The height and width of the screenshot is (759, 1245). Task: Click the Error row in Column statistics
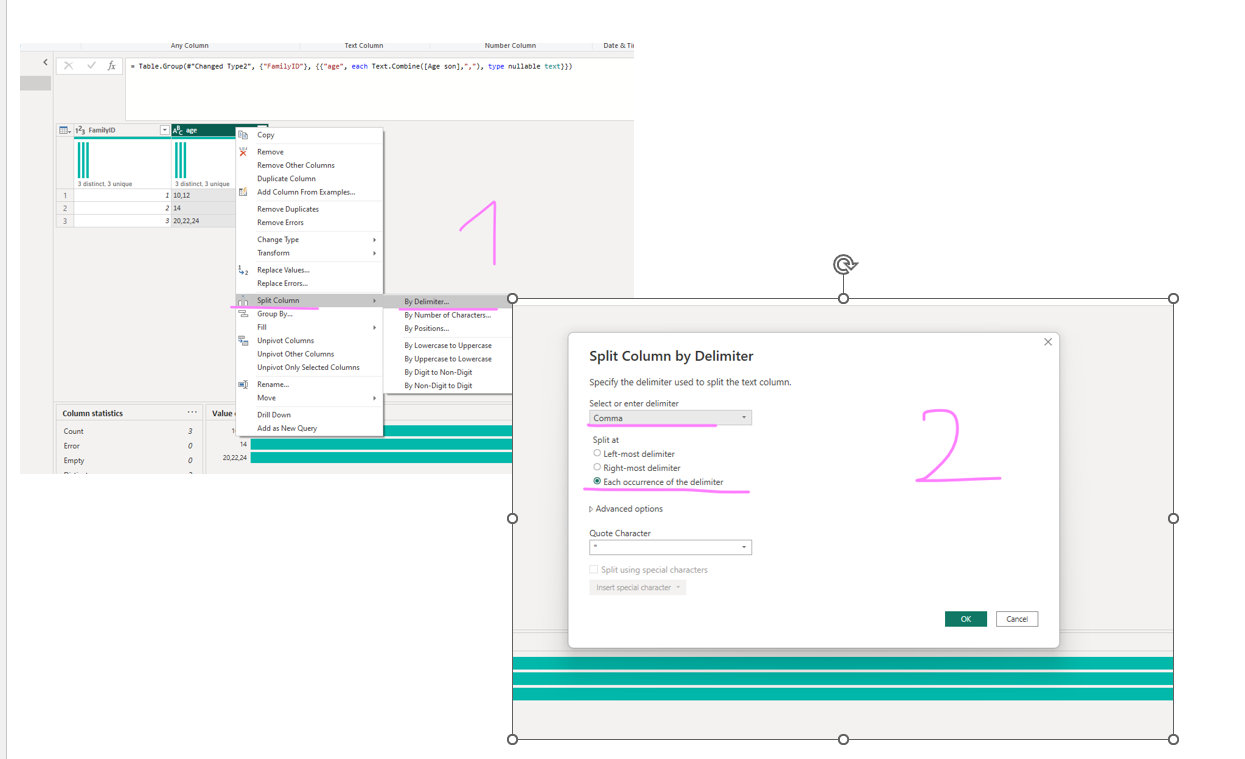tap(128, 446)
